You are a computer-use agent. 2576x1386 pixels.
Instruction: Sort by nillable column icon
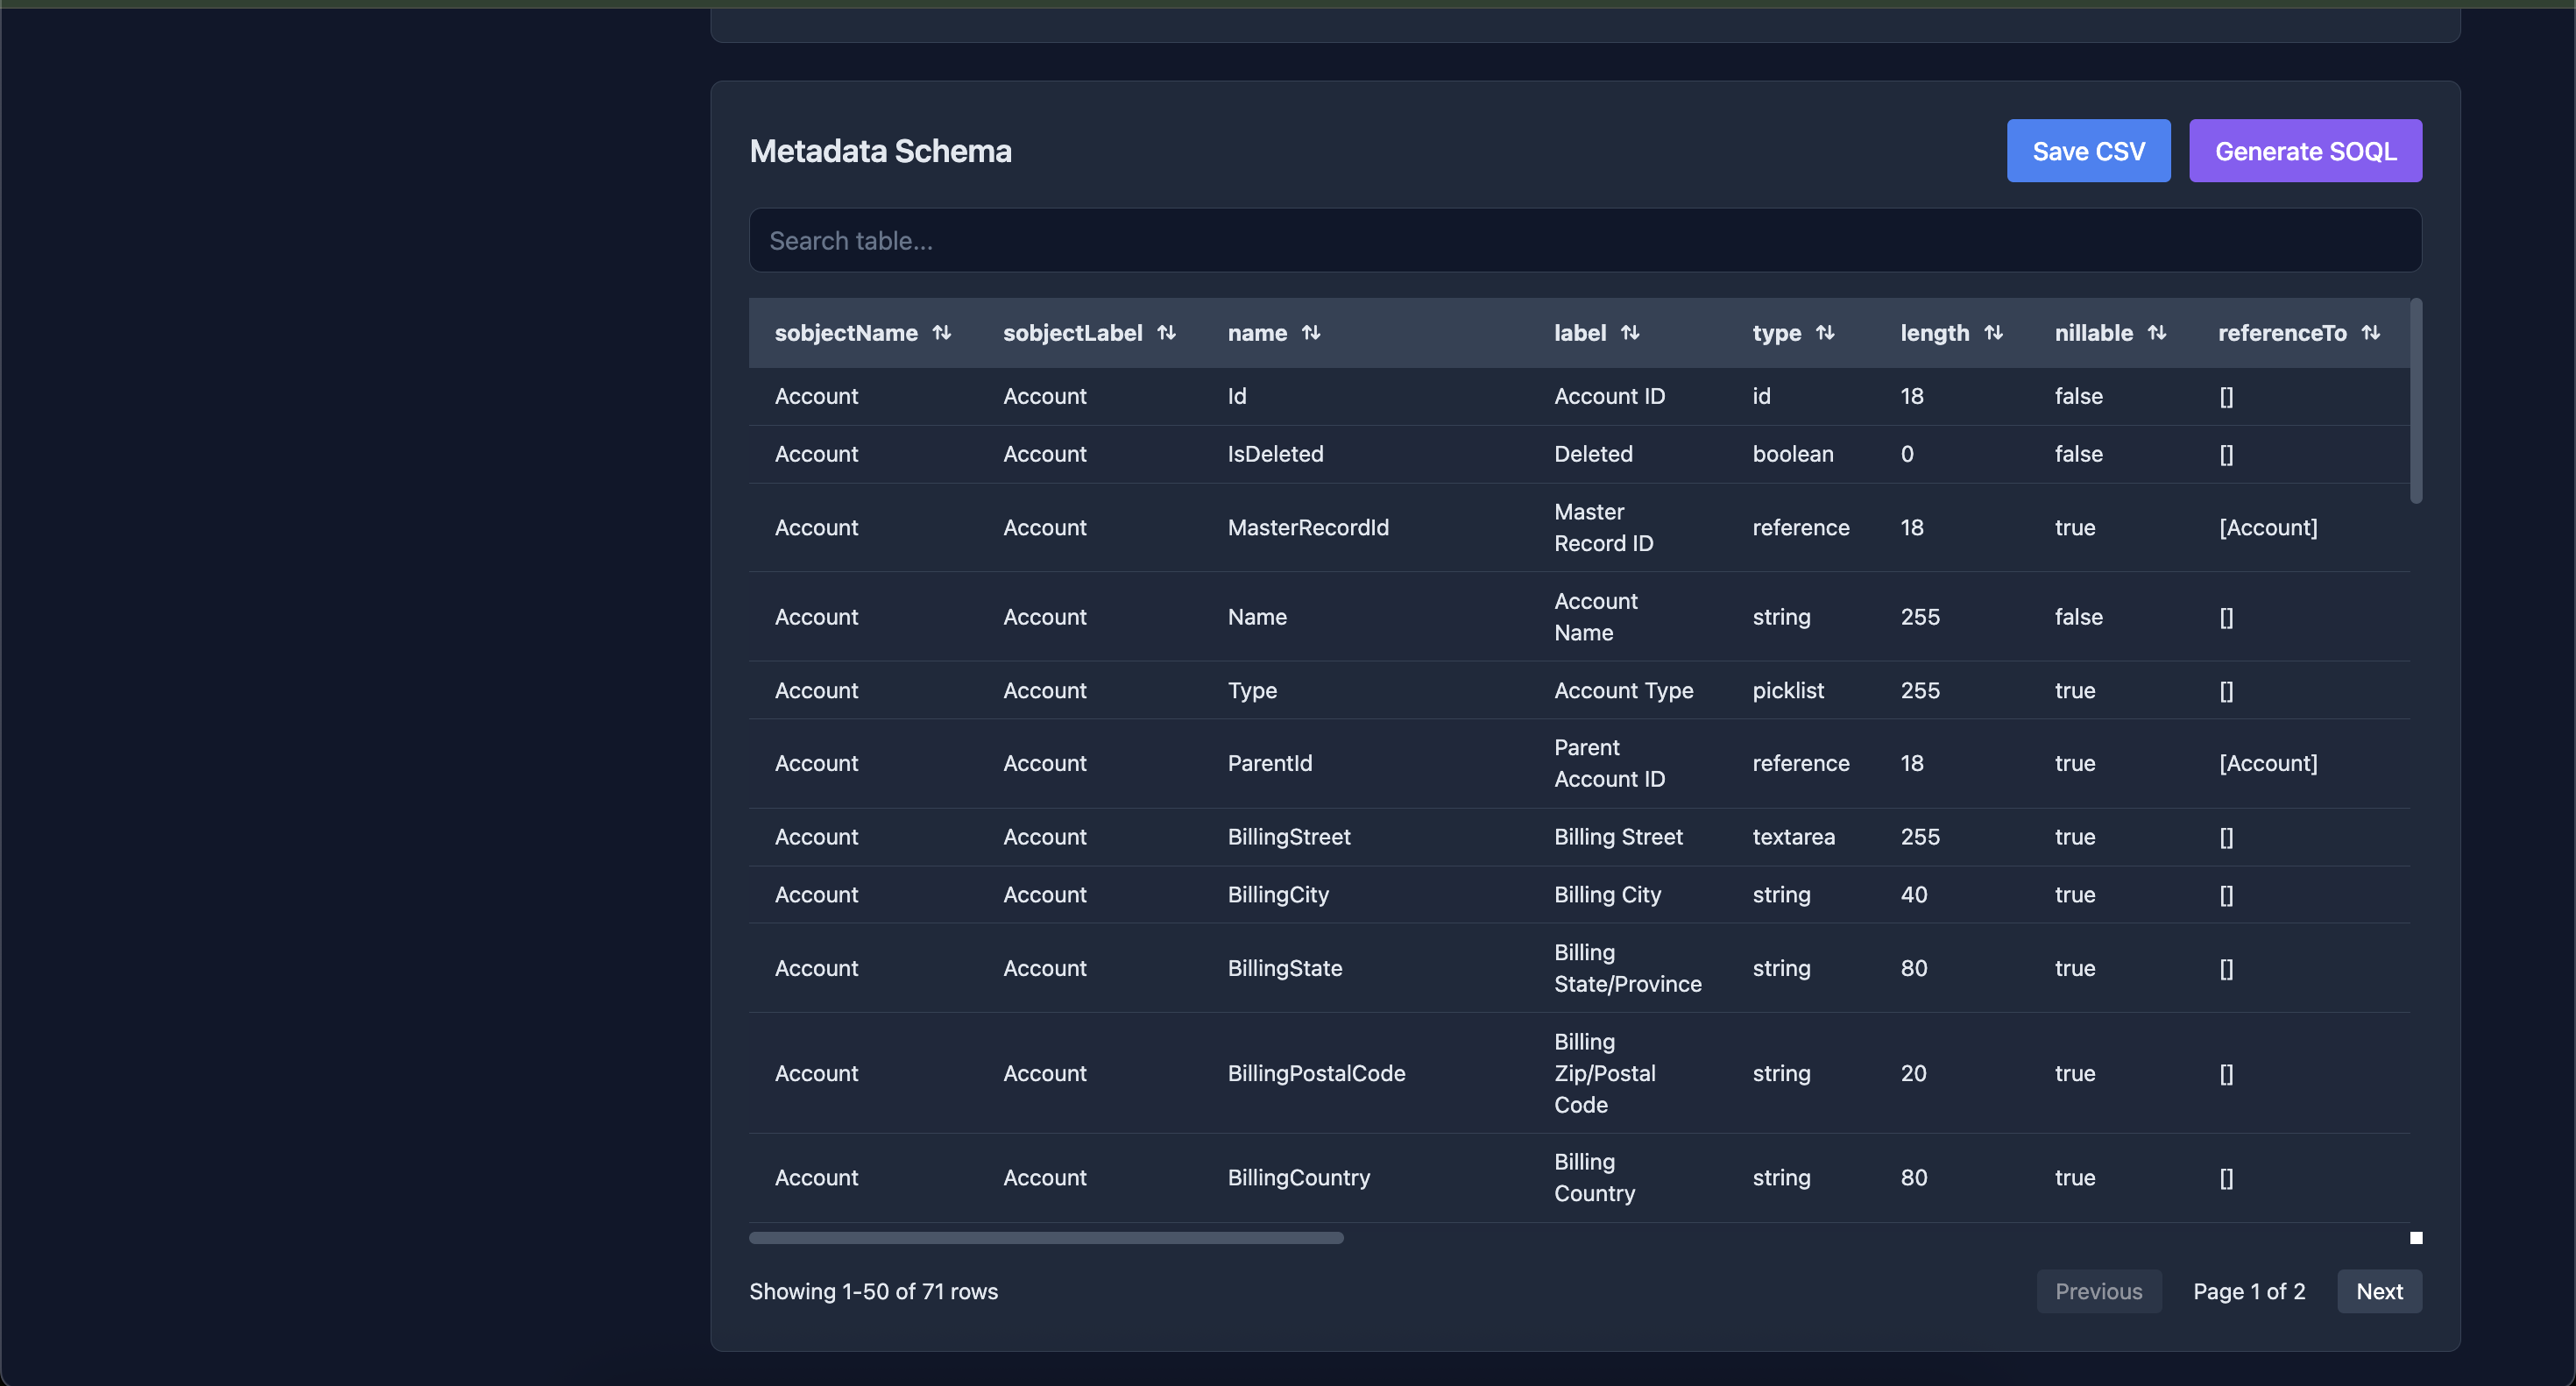click(2157, 333)
